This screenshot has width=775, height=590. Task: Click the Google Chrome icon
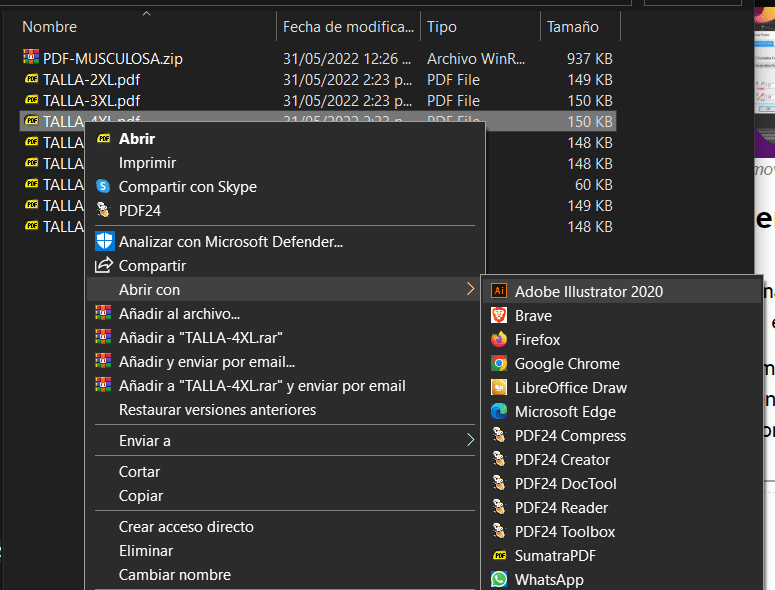(x=499, y=363)
